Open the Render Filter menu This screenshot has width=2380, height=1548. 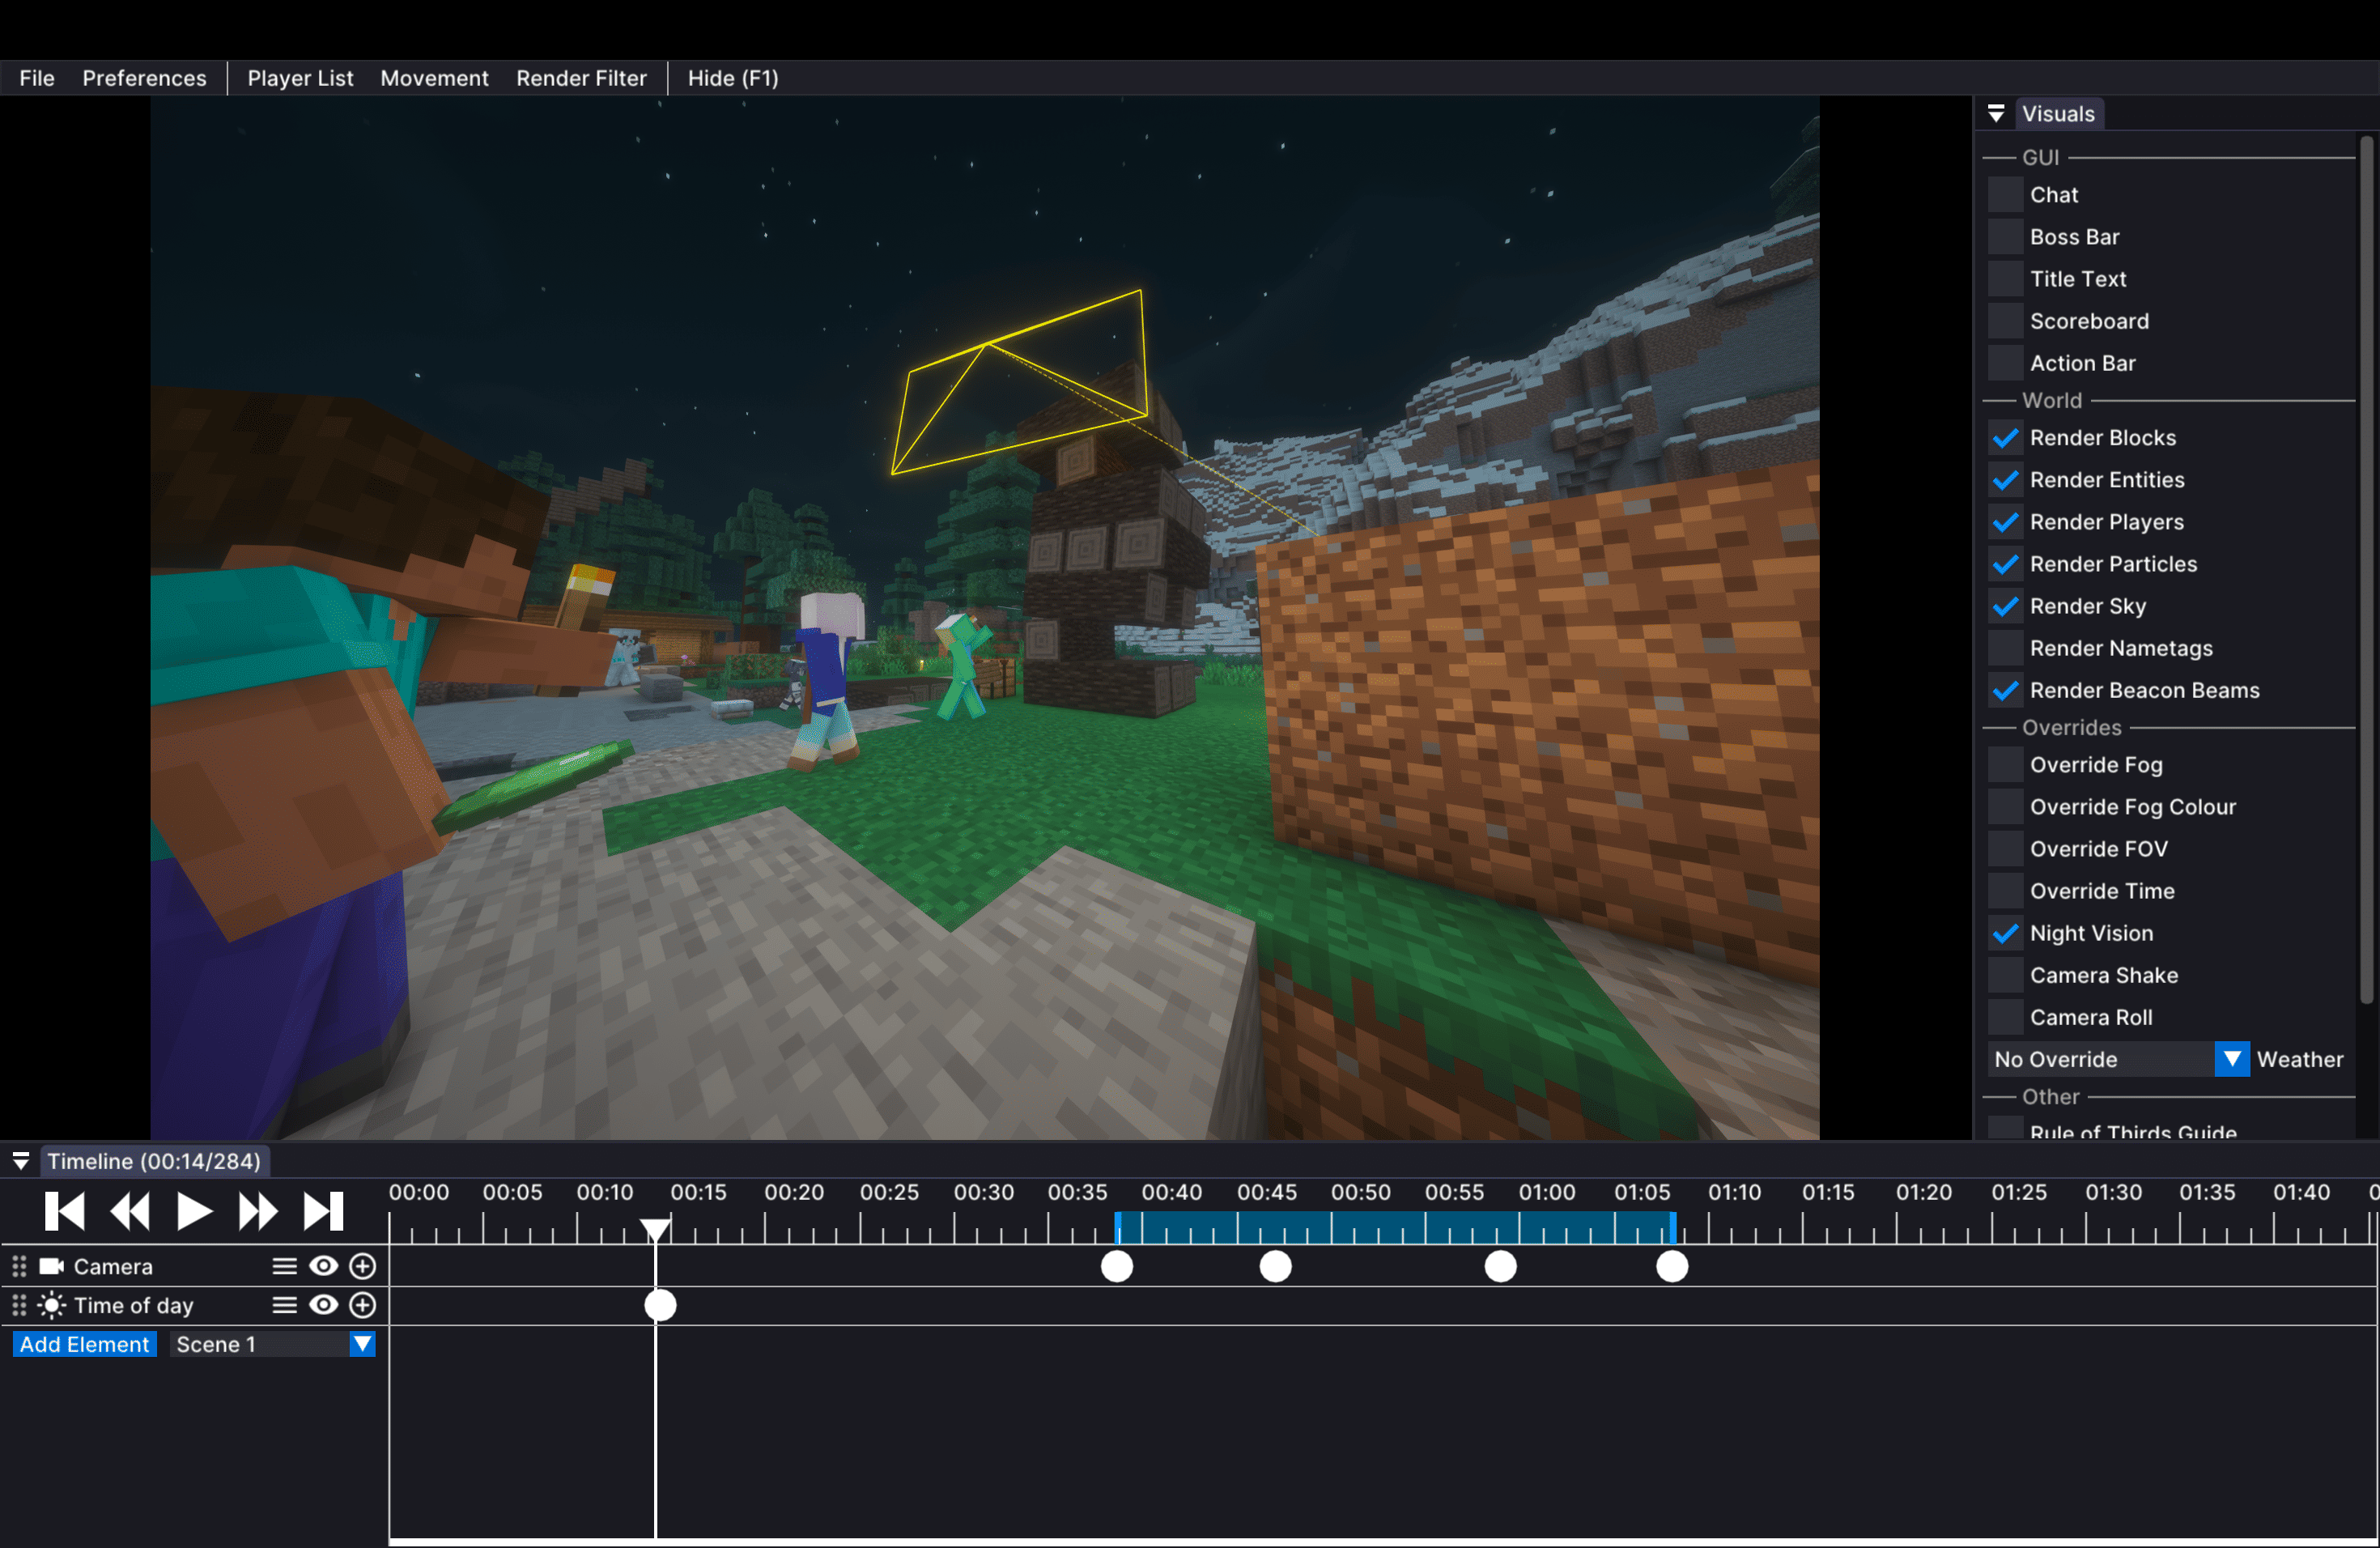click(x=581, y=78)
